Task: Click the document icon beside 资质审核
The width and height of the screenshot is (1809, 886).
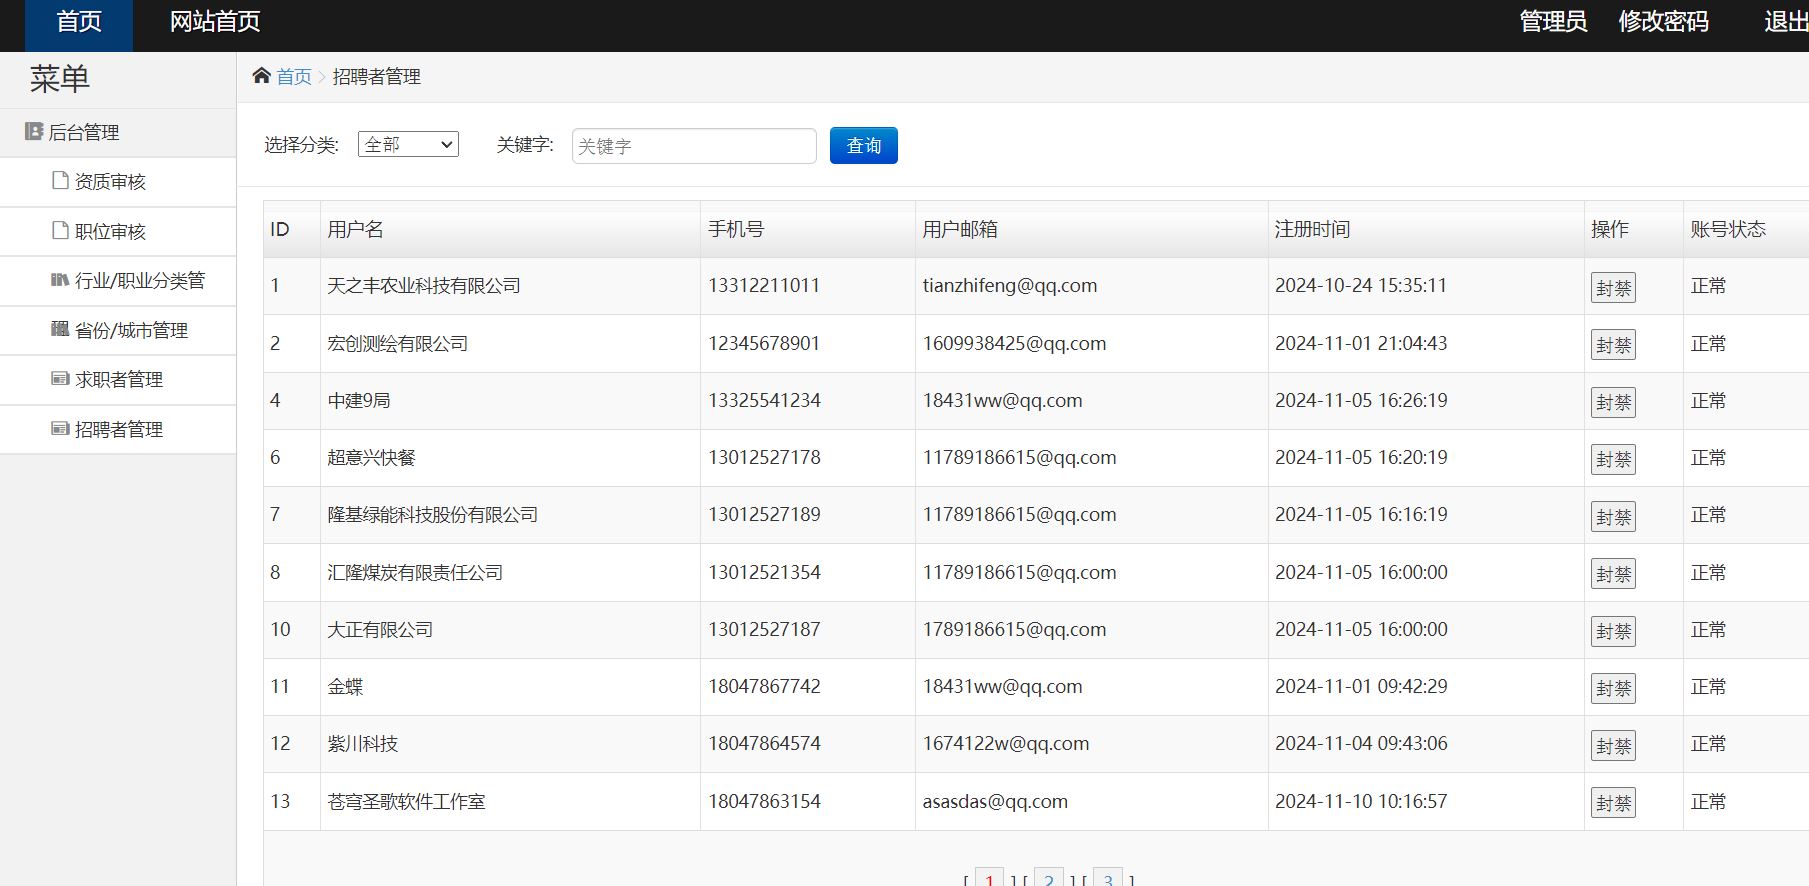Action: tap(60, 180)
